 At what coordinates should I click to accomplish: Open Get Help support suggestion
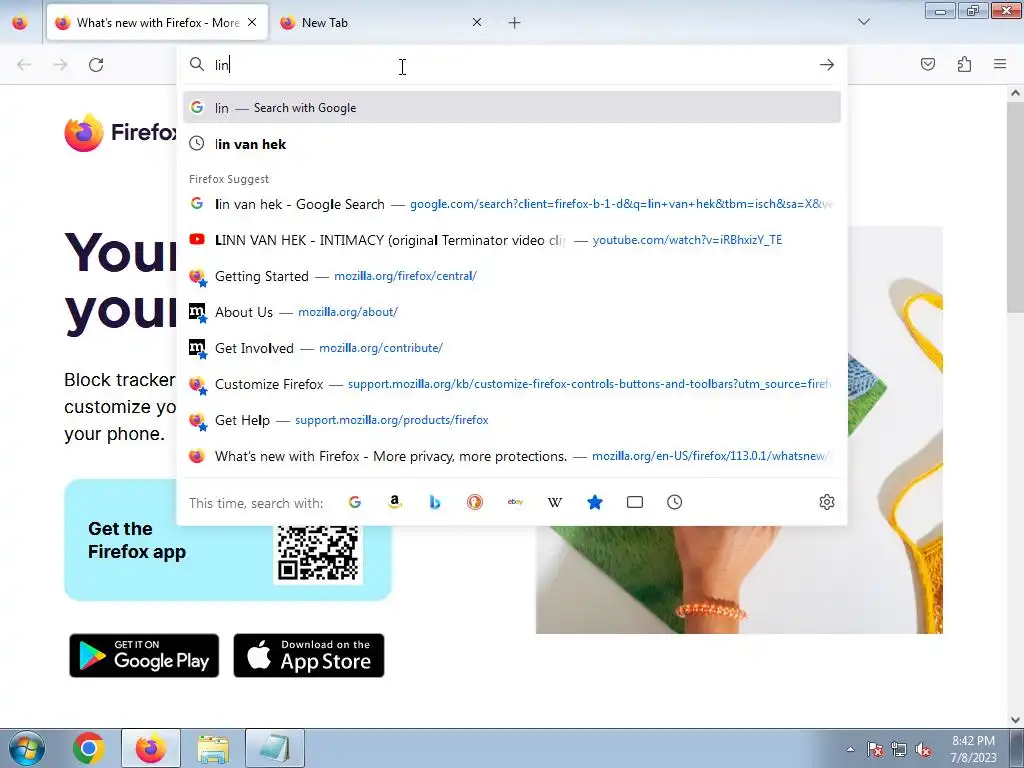tap(512, 420)
